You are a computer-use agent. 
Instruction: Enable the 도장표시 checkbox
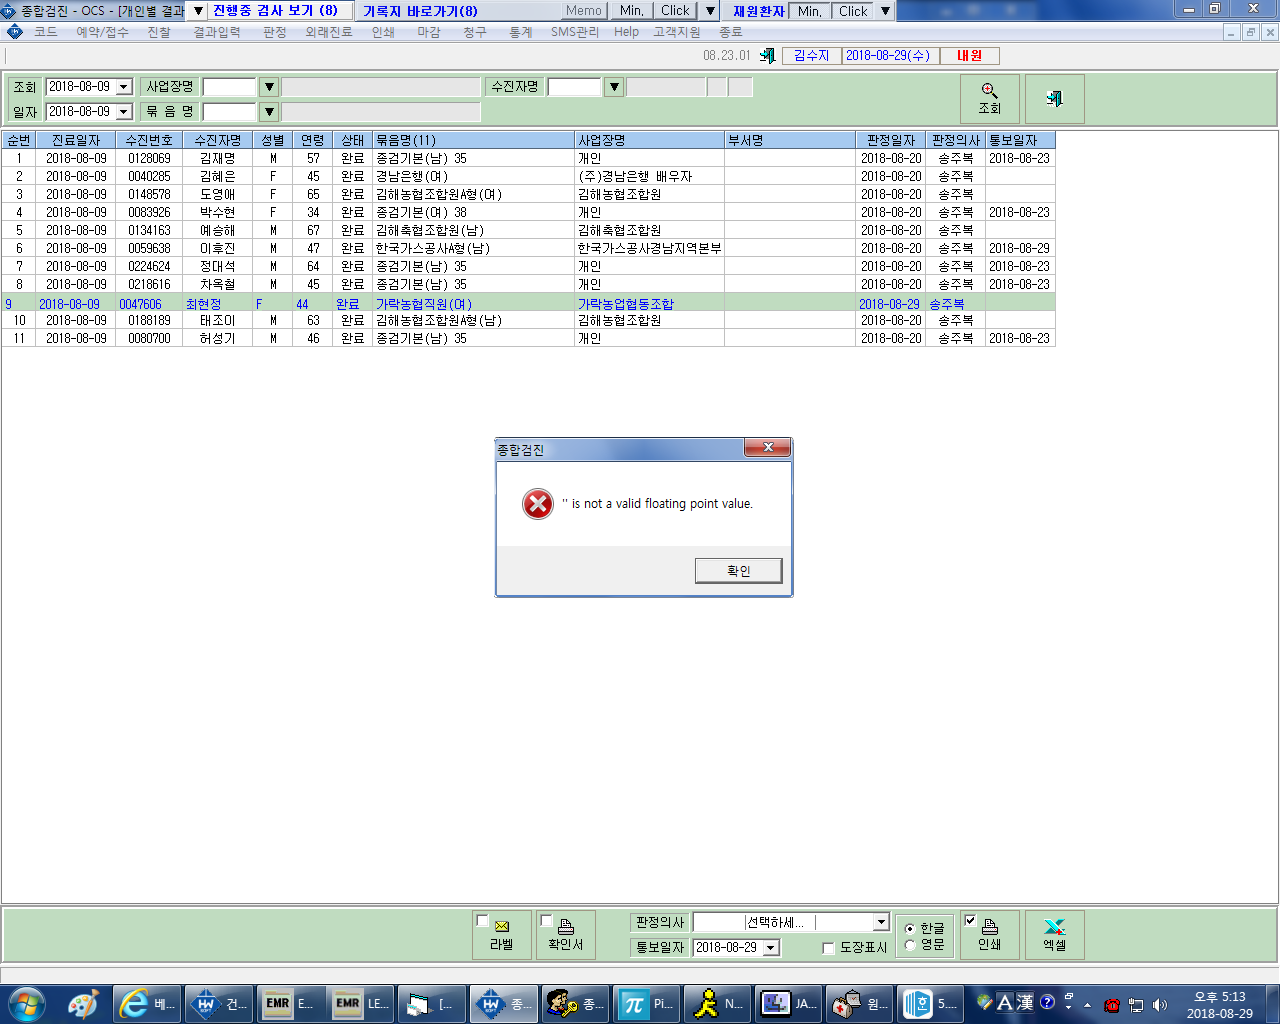coord(828,948)
